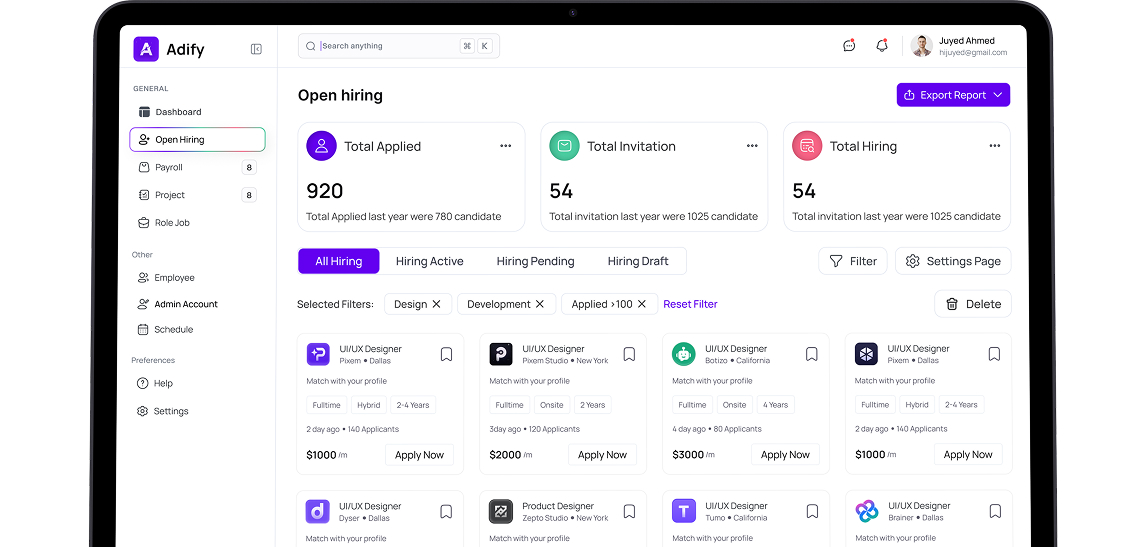Collapse the sidebar panel icon
The height and width of the screenshot is (547, 1146).
pyautogui.click(x=256, y=49)
